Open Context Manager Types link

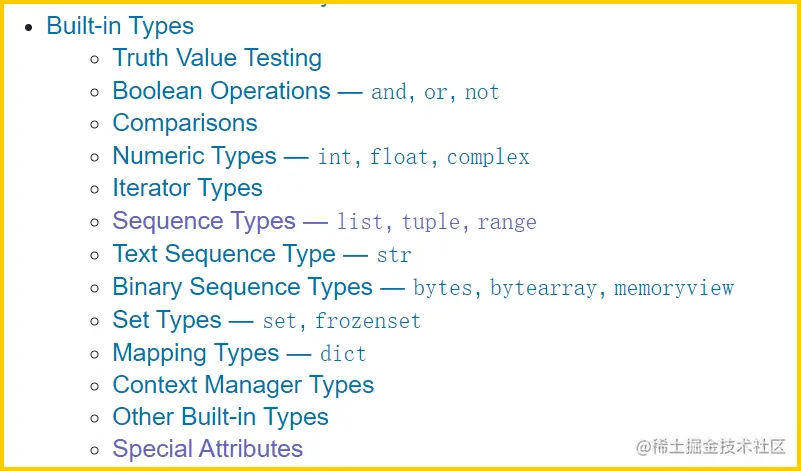coord(243,385)
